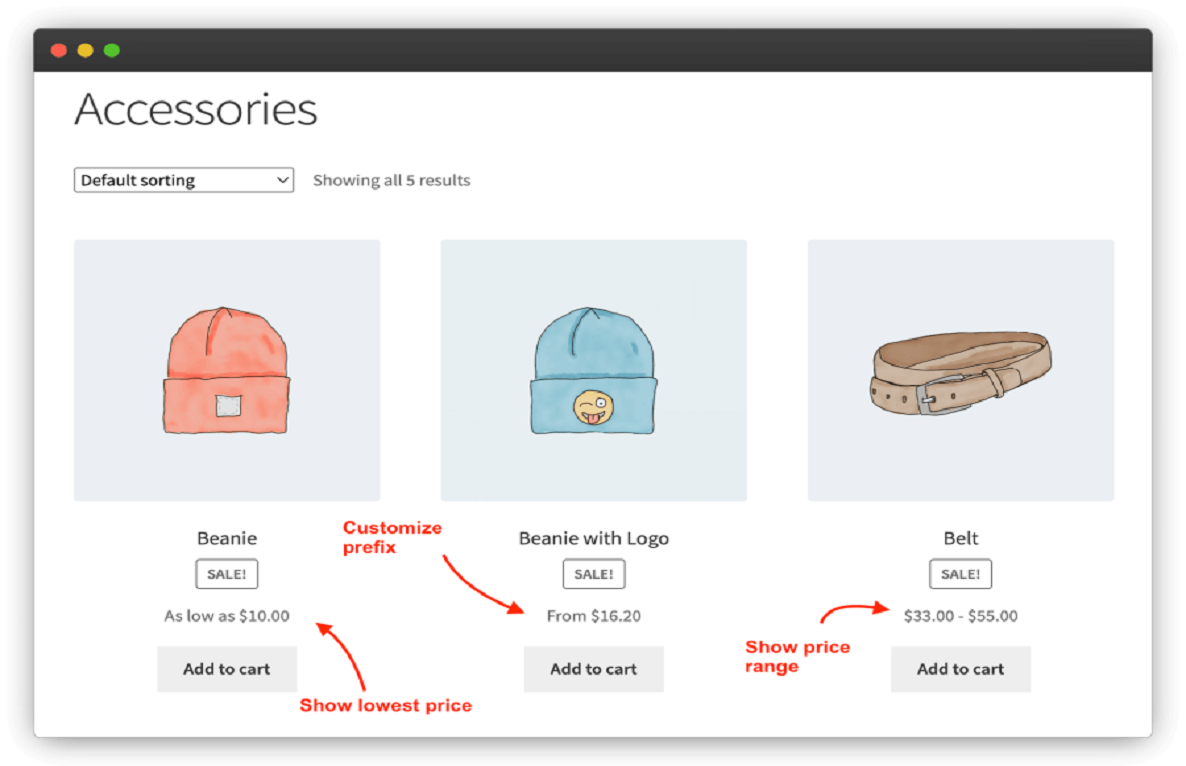Click the SALE badge on the Belt
This screenshot has width=1186, height=766.
pos(960,574)
